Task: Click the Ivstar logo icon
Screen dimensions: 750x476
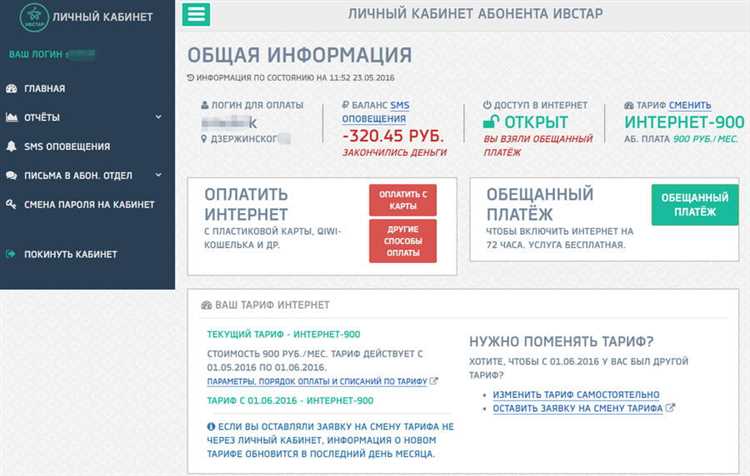Action: (34, 17)
